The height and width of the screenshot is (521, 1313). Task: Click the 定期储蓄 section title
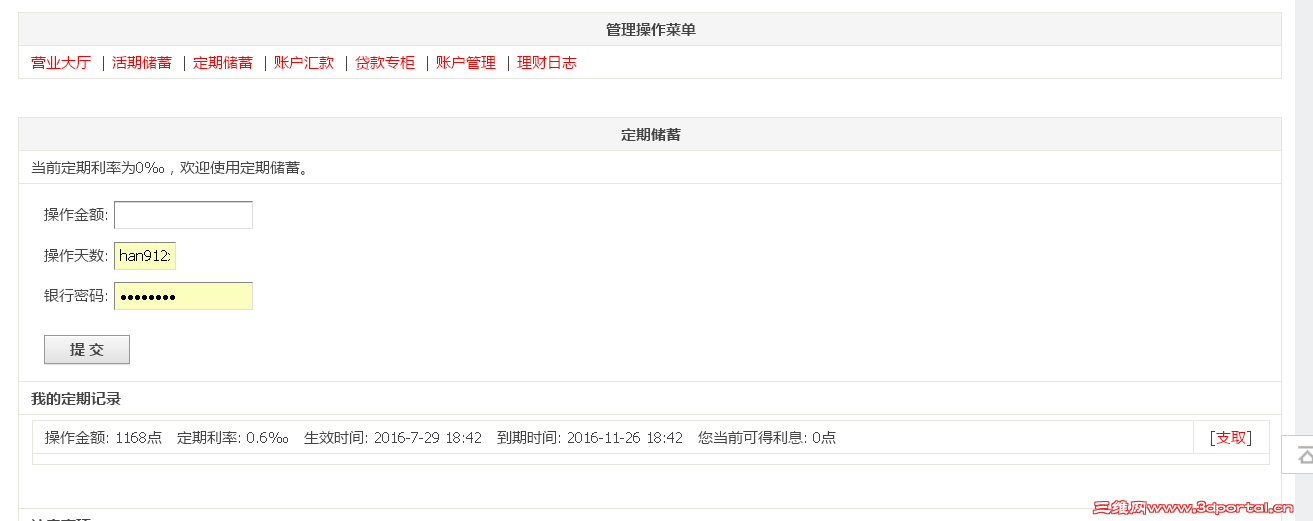pyautogui.click(x=650, y=134)
